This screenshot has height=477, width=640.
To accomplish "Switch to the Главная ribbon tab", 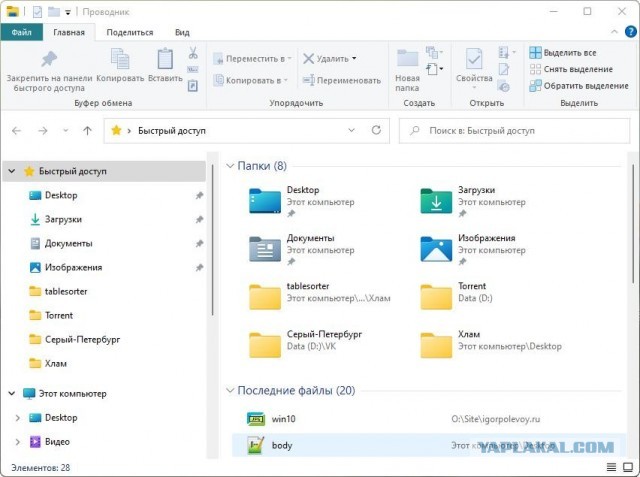I will coord(69,32).
